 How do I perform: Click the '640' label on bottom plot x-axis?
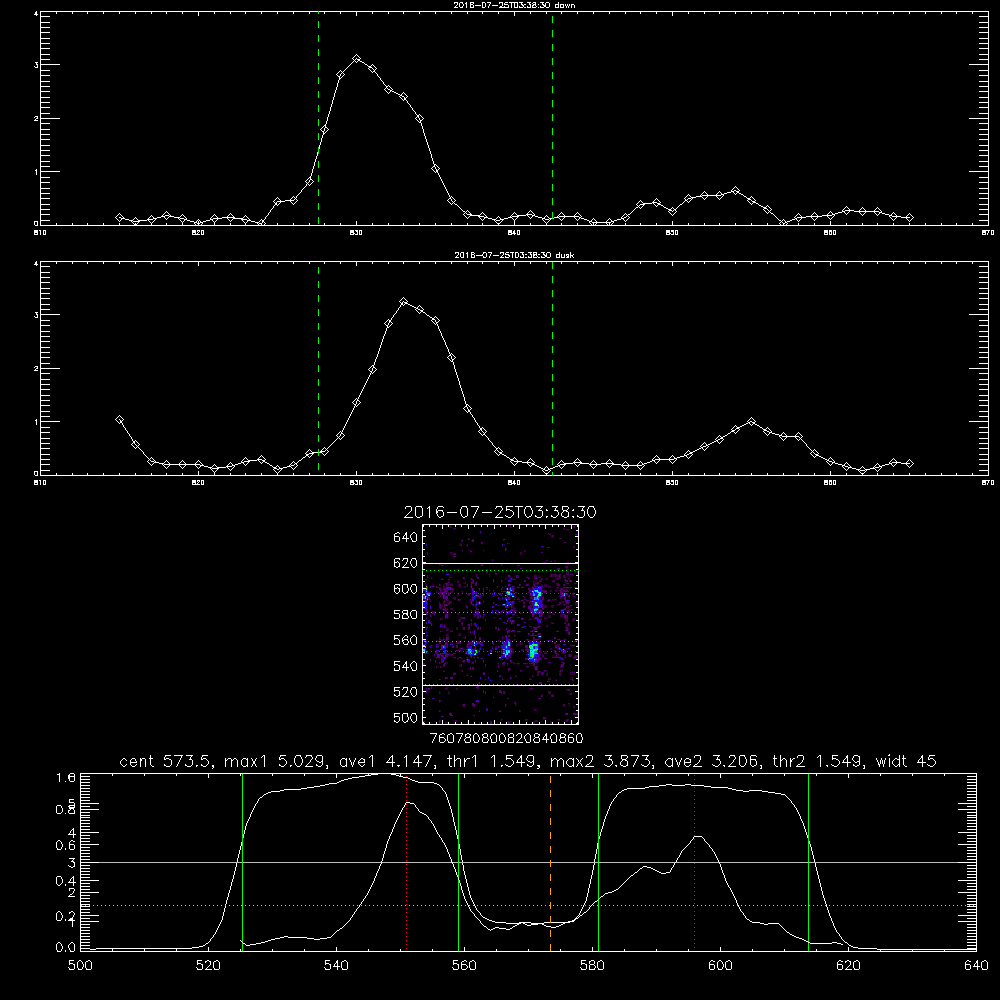point(976,966)
